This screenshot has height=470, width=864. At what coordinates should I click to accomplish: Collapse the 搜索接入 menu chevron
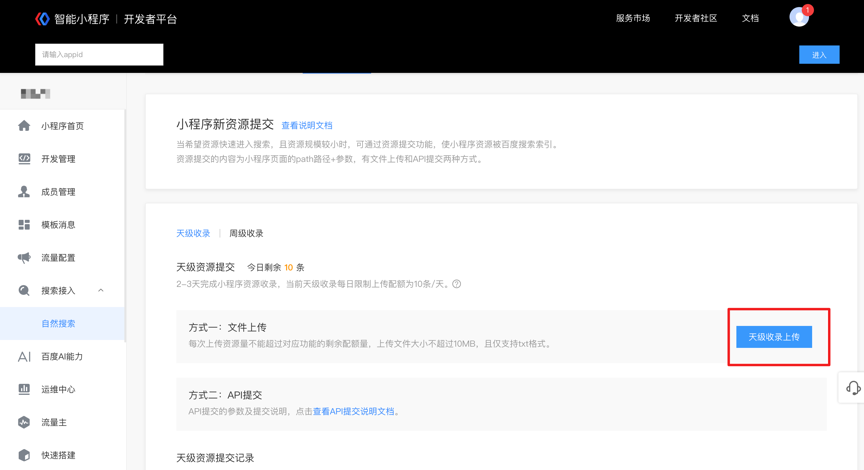click(x=101, y=290)
